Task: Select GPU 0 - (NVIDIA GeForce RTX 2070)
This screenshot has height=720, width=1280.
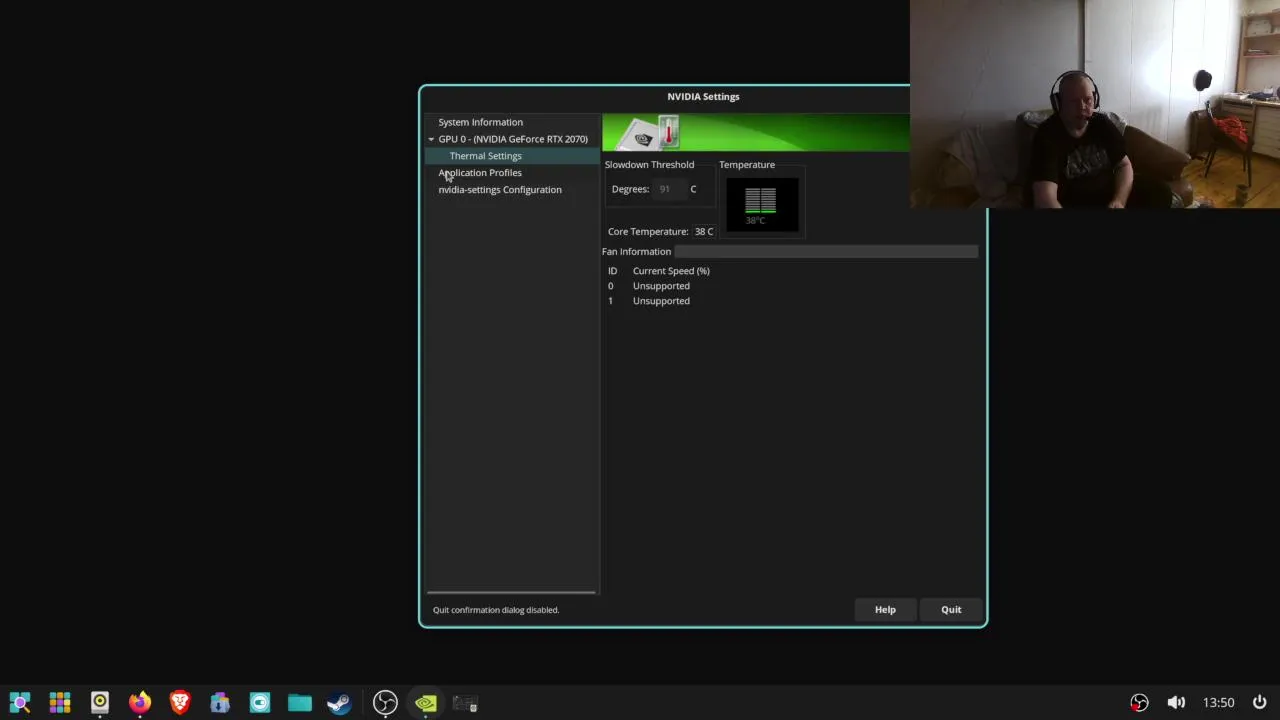Action: tap(513, 139)
